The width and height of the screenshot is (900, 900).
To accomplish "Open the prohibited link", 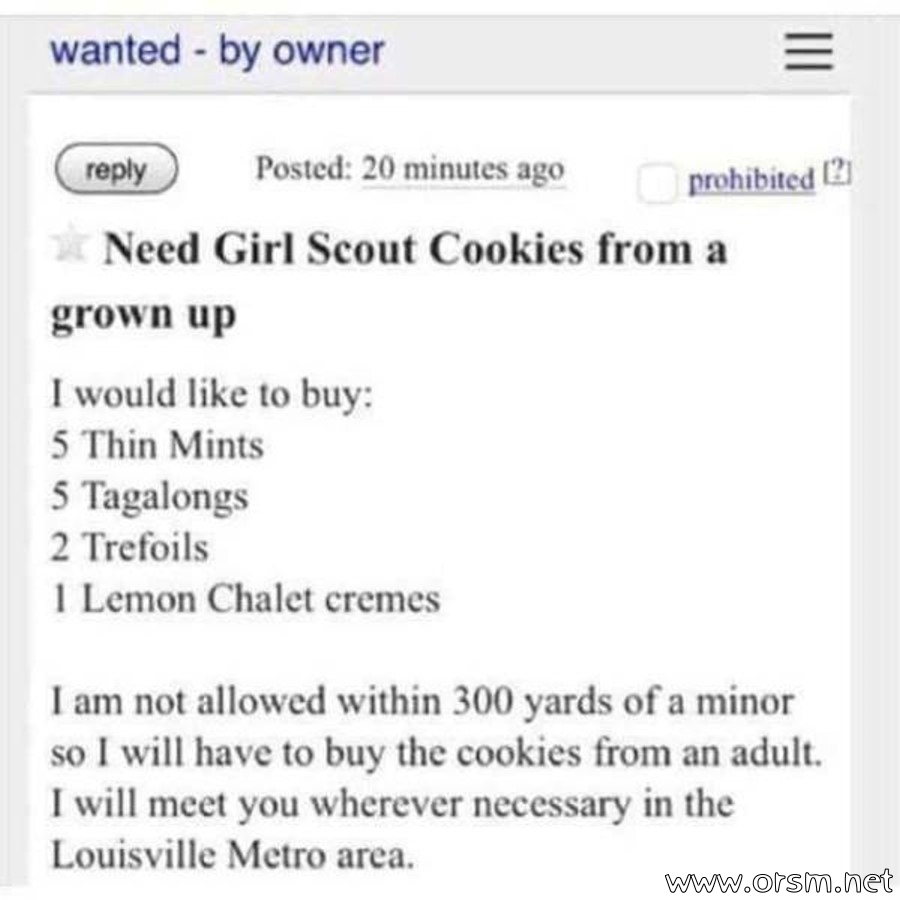I will tap(751, 180).
